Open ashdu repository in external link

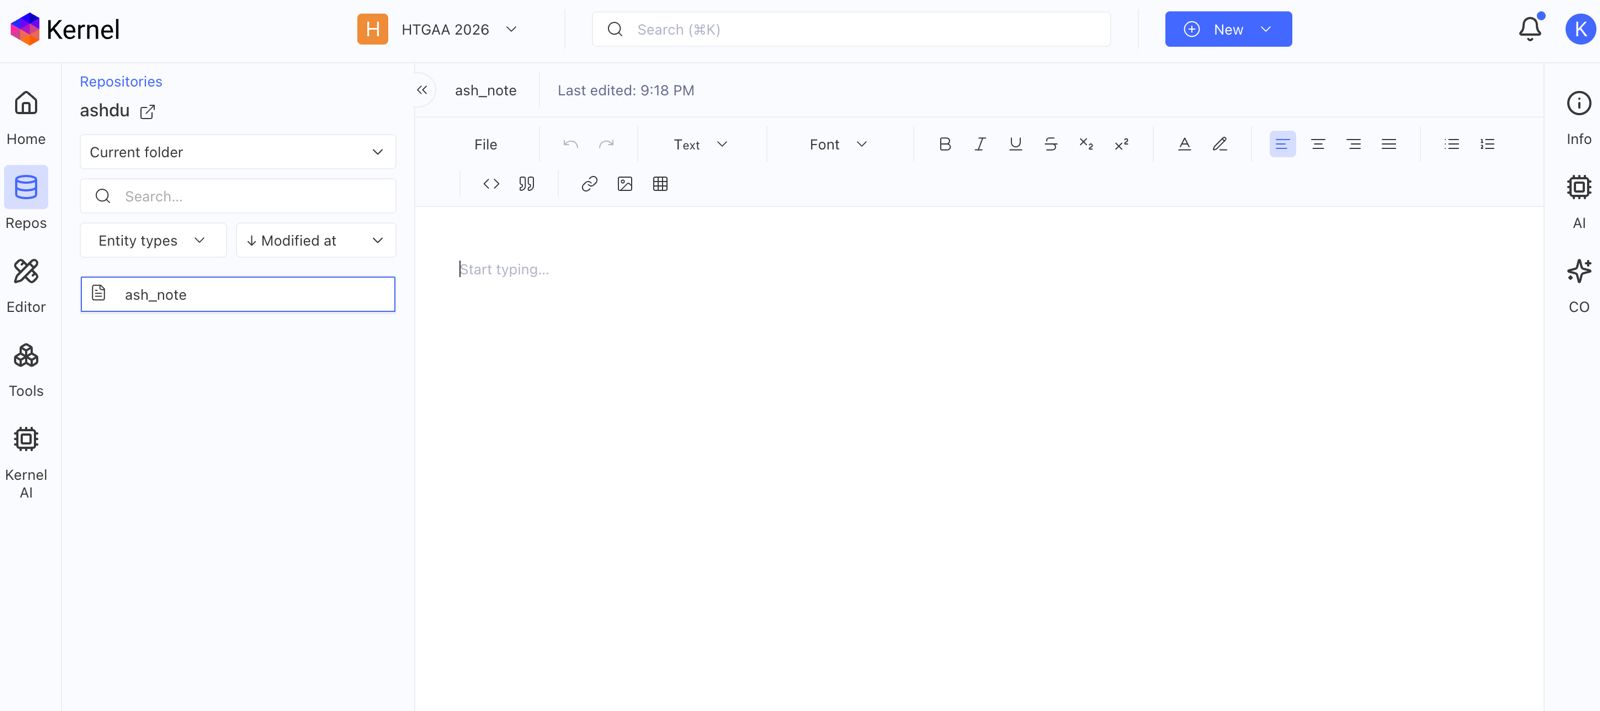point(148,111)
